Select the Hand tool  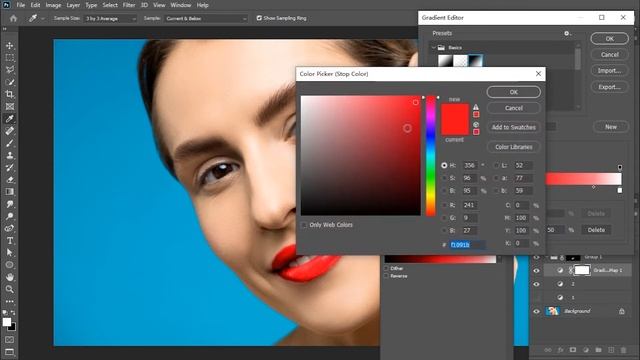pos(9,277)
